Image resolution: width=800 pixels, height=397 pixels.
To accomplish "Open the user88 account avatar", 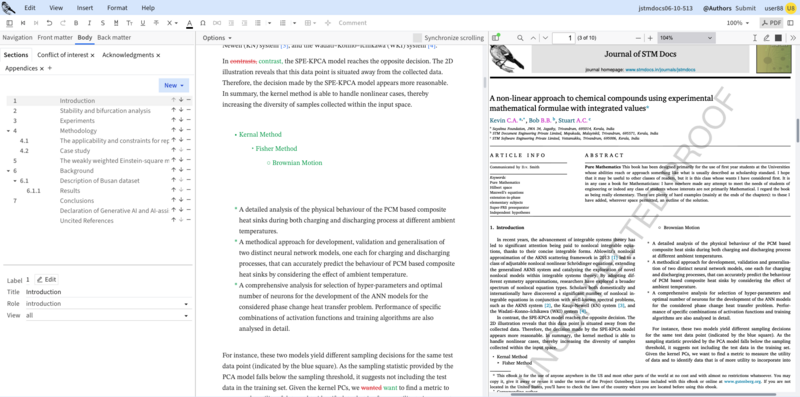I will pos(791,8).
